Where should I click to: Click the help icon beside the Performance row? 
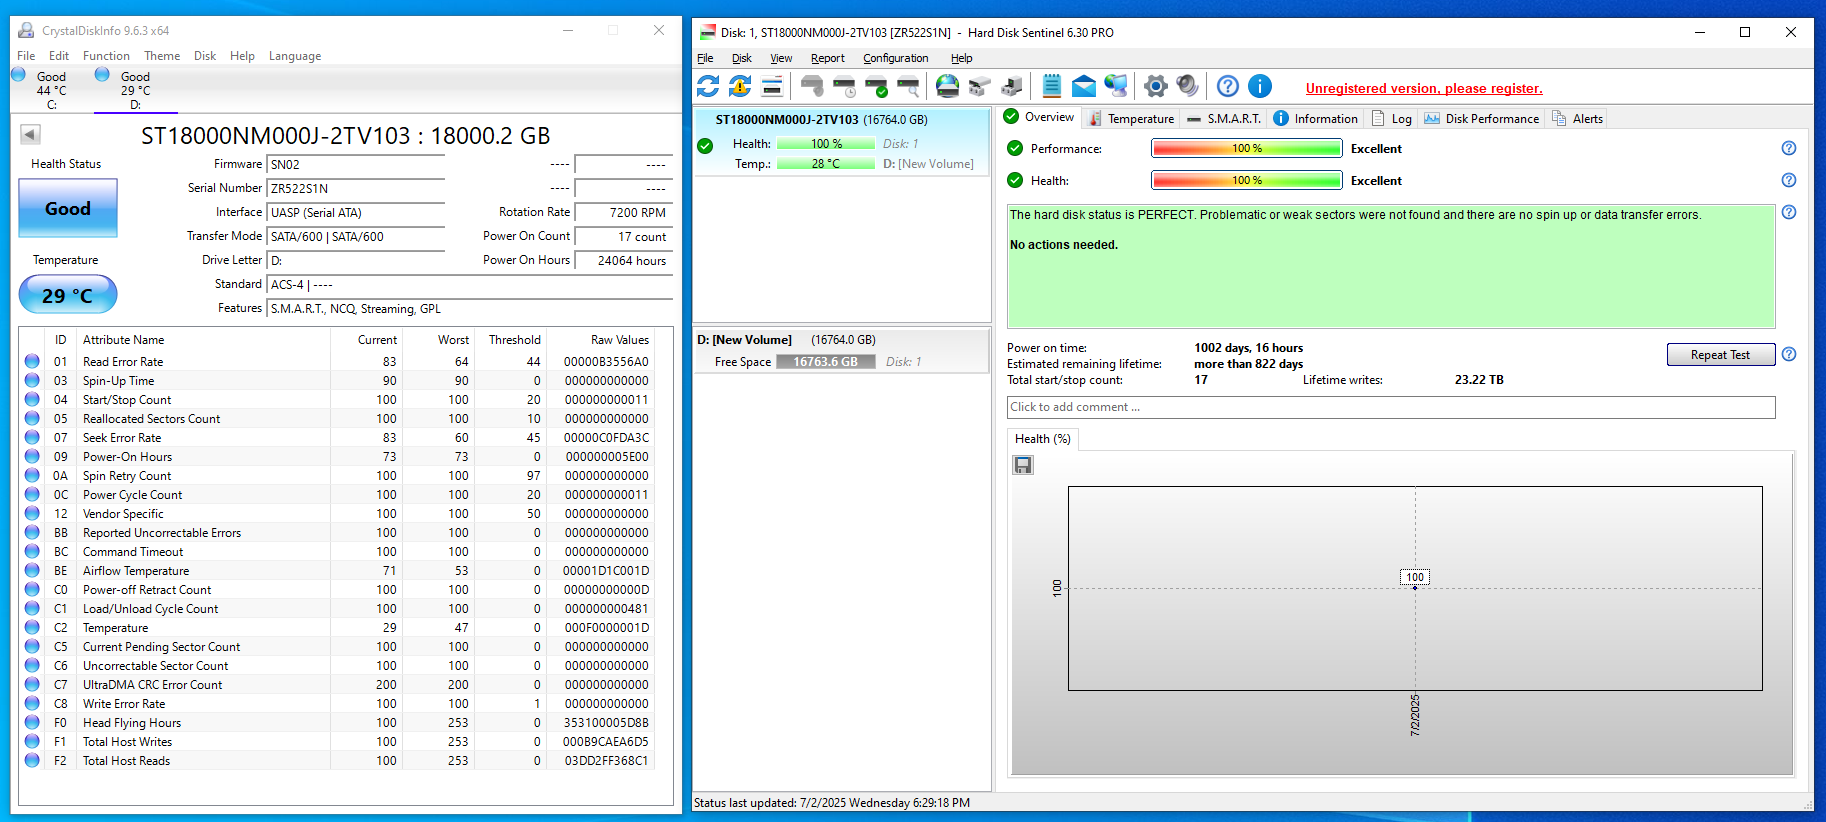point(1789,148)
